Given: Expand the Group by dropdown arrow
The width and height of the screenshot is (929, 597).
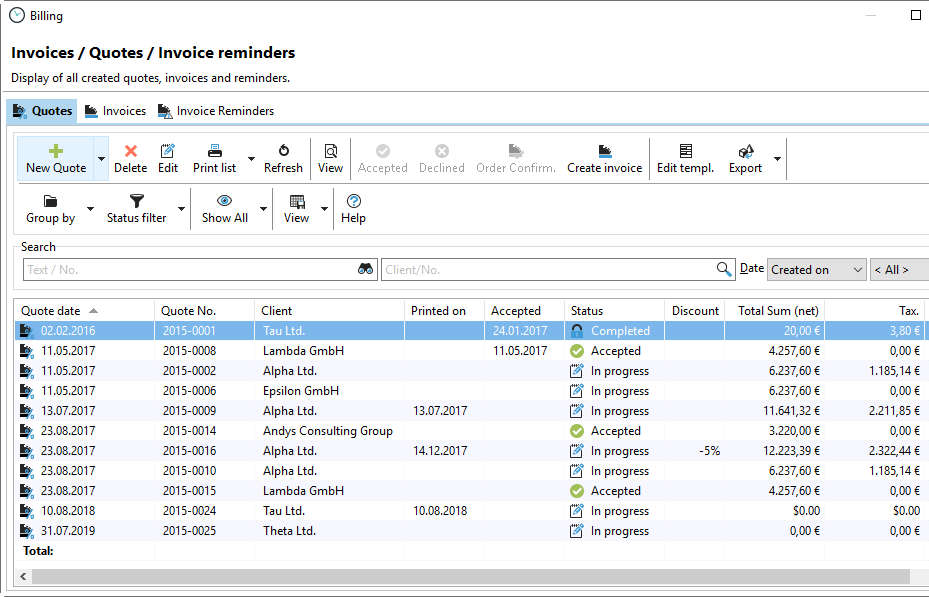Looking at the screenshot, I should (90, 209).
